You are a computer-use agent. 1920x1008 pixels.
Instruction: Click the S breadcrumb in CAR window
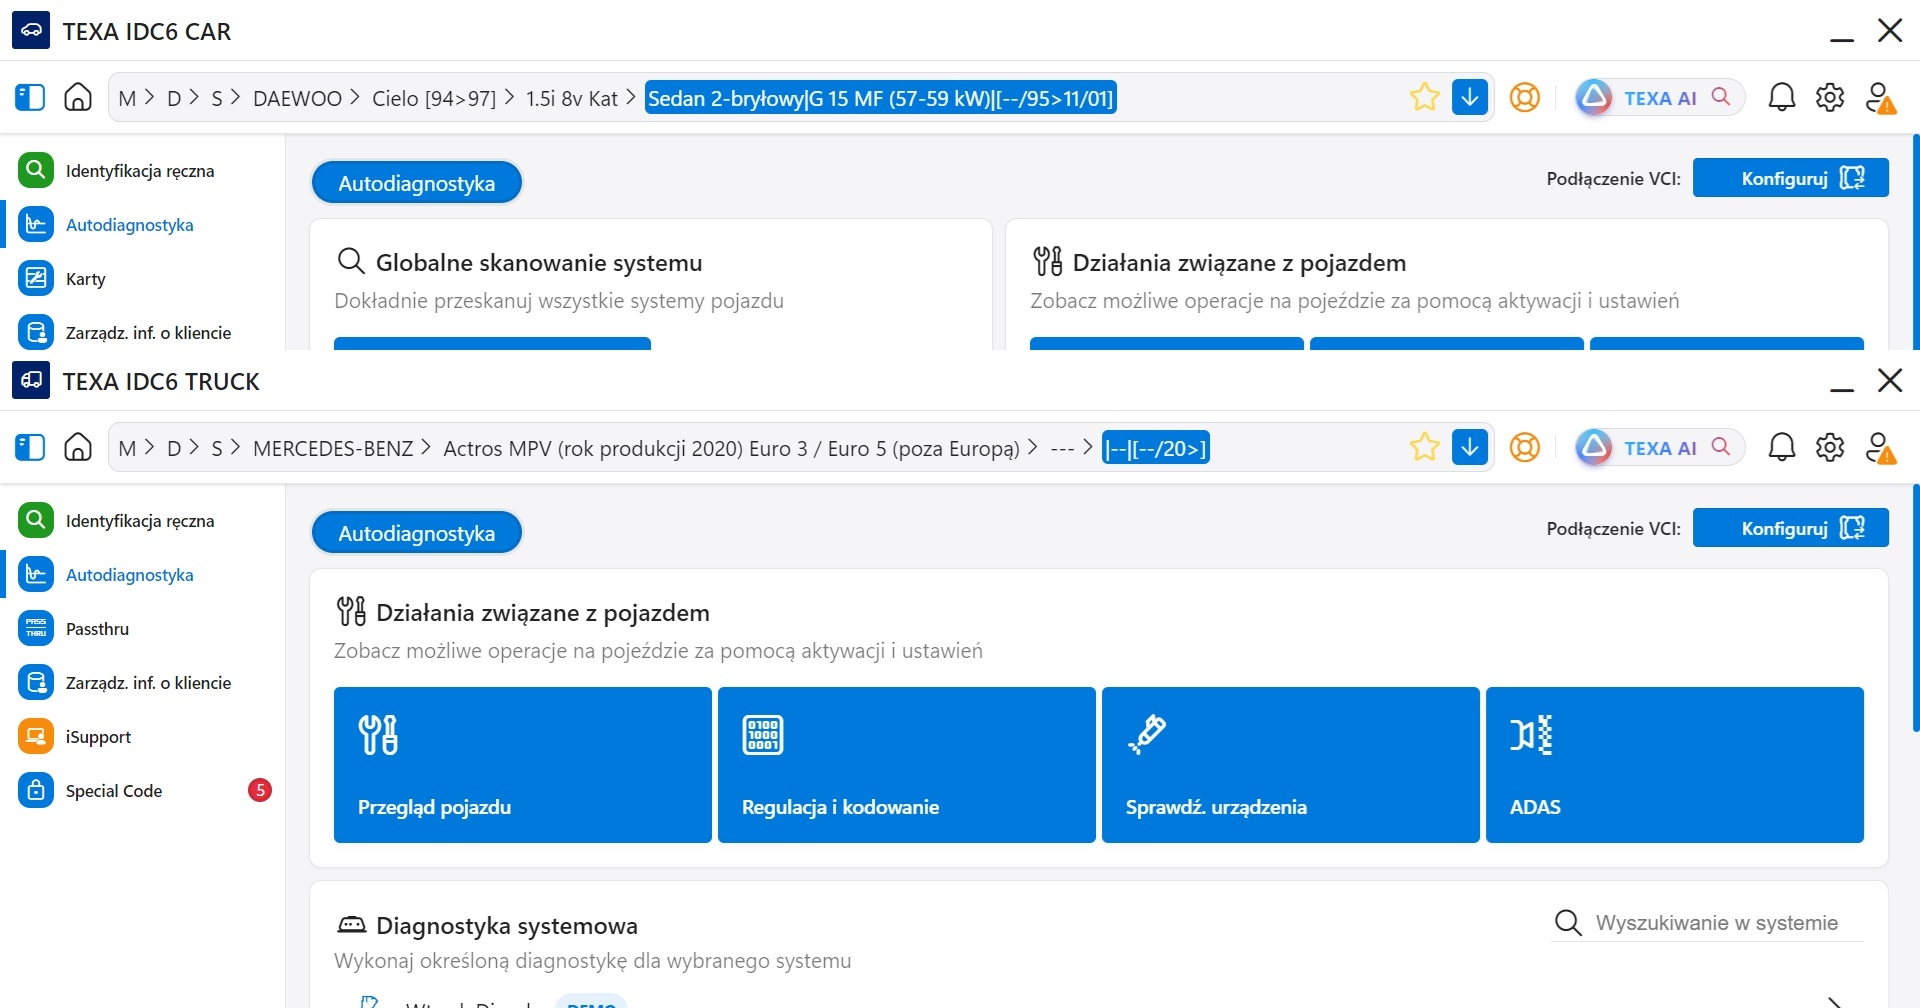coord(217,98)
